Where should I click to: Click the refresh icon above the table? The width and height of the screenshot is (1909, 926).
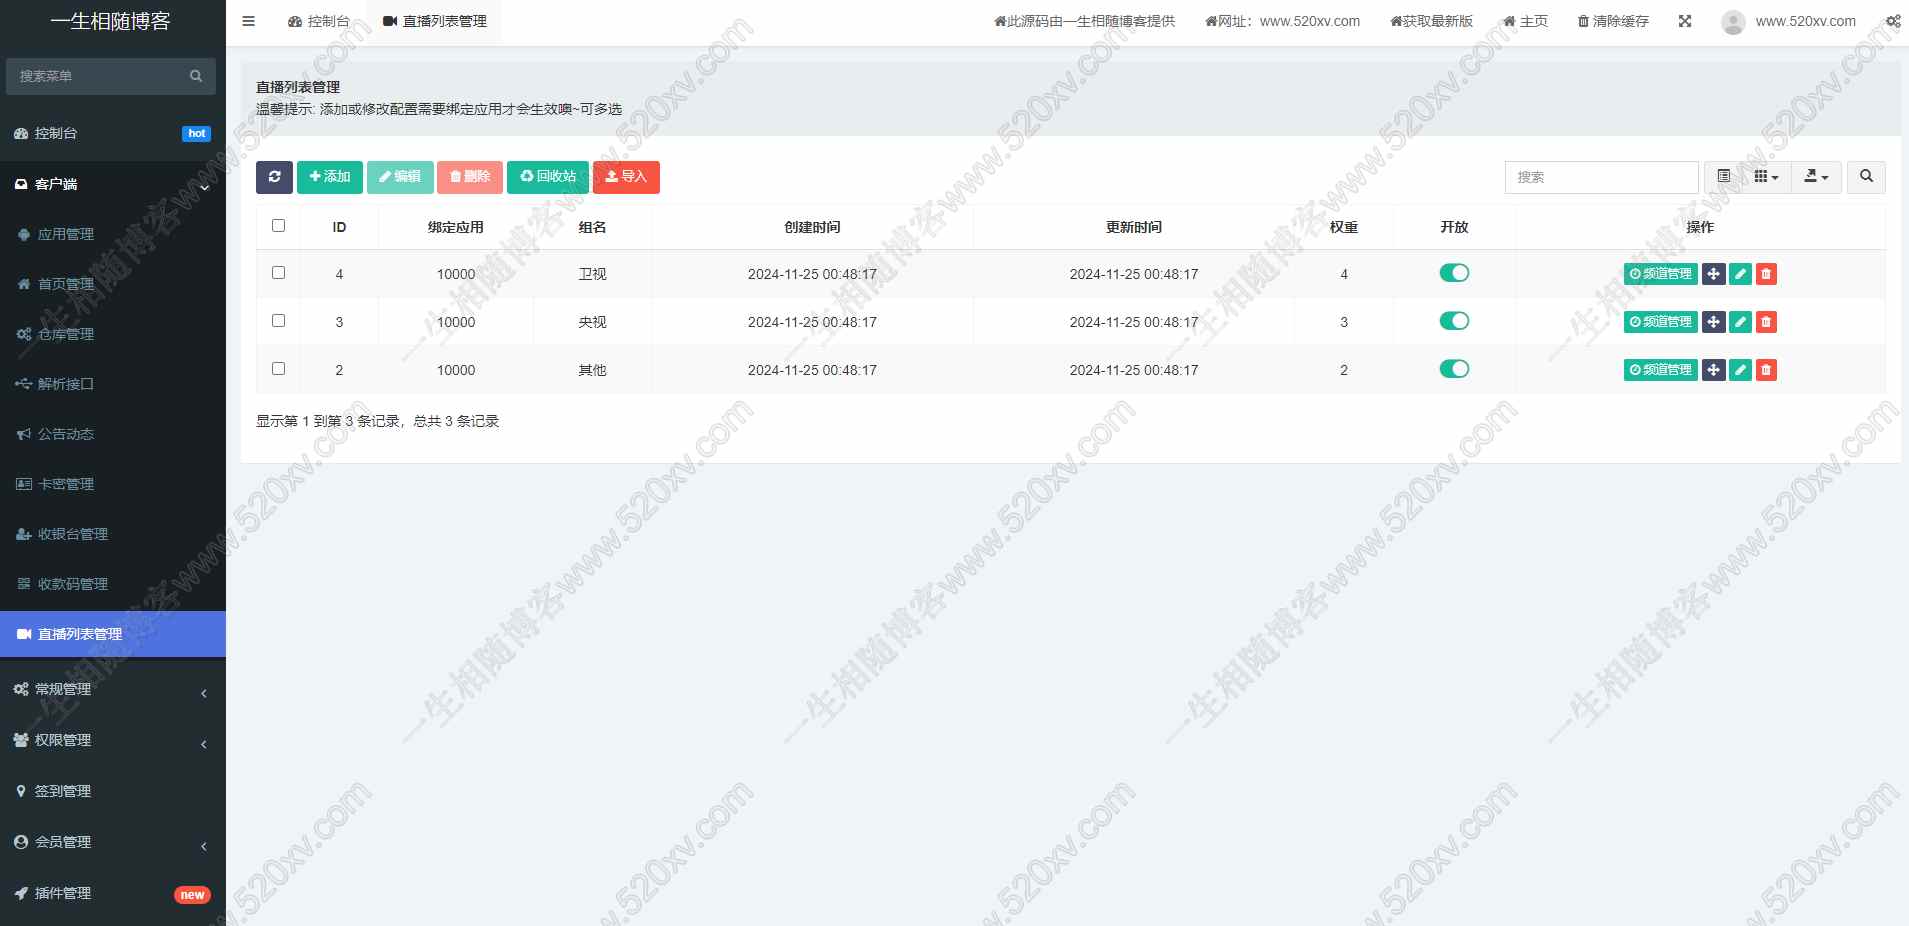pyautogui.click(x=275, y=177)
